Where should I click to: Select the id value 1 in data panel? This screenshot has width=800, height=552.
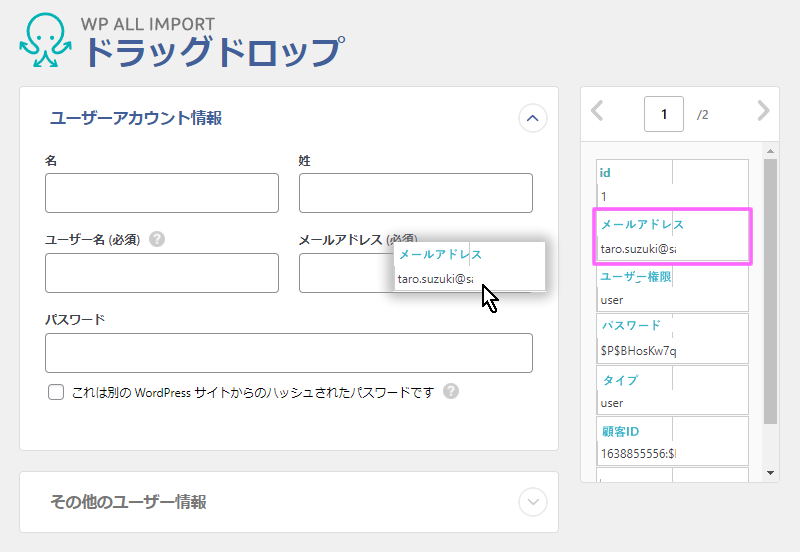(x=604, y=196)
